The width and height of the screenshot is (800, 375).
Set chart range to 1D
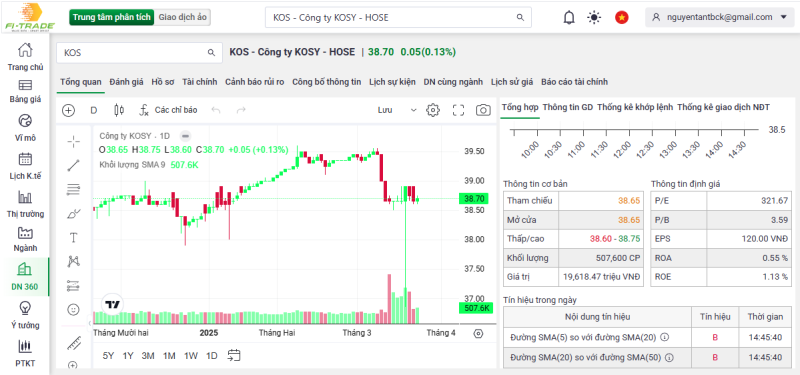coord(211,356)
